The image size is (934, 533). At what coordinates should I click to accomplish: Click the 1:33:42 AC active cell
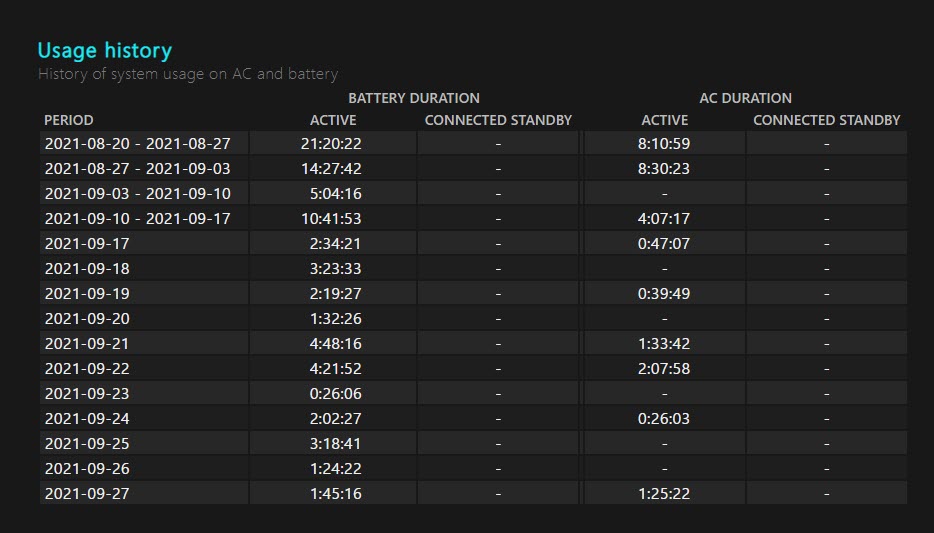pyautogui.click(x=664, y=344)
